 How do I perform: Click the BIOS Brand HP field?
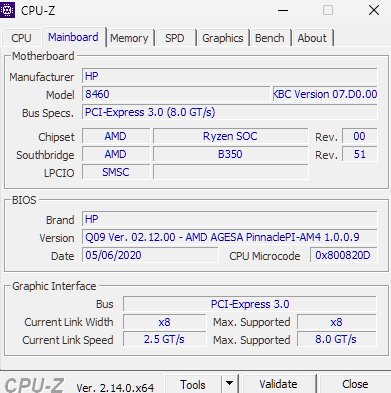point(230,219)
